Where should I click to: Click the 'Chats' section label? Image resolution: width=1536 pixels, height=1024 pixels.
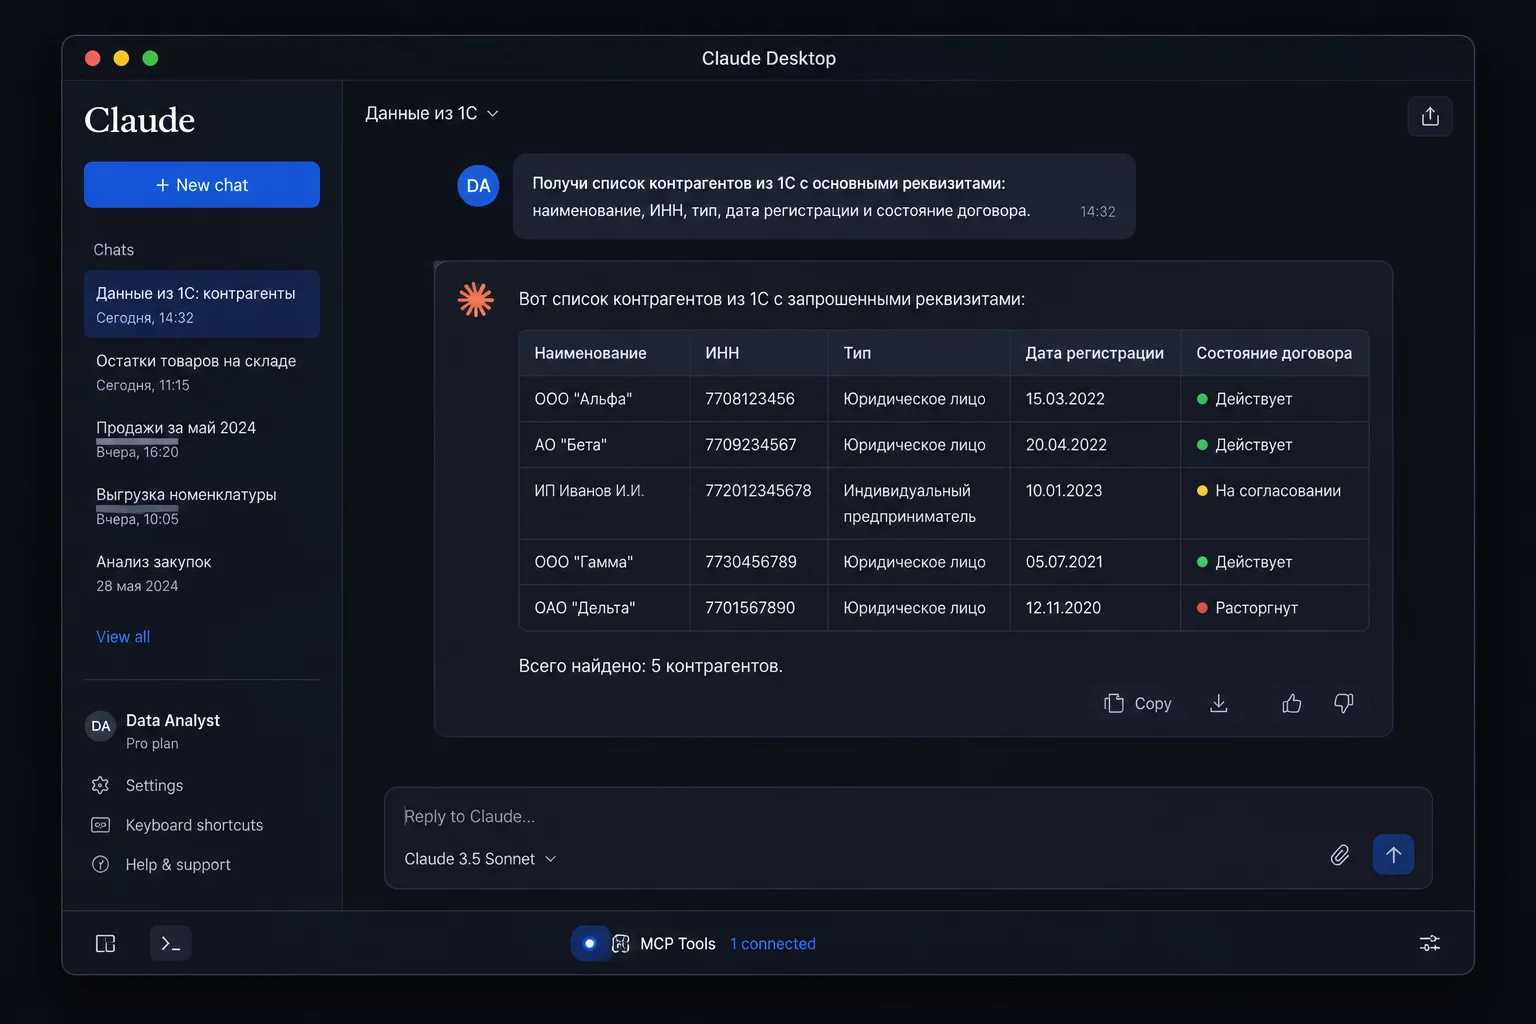114,250
